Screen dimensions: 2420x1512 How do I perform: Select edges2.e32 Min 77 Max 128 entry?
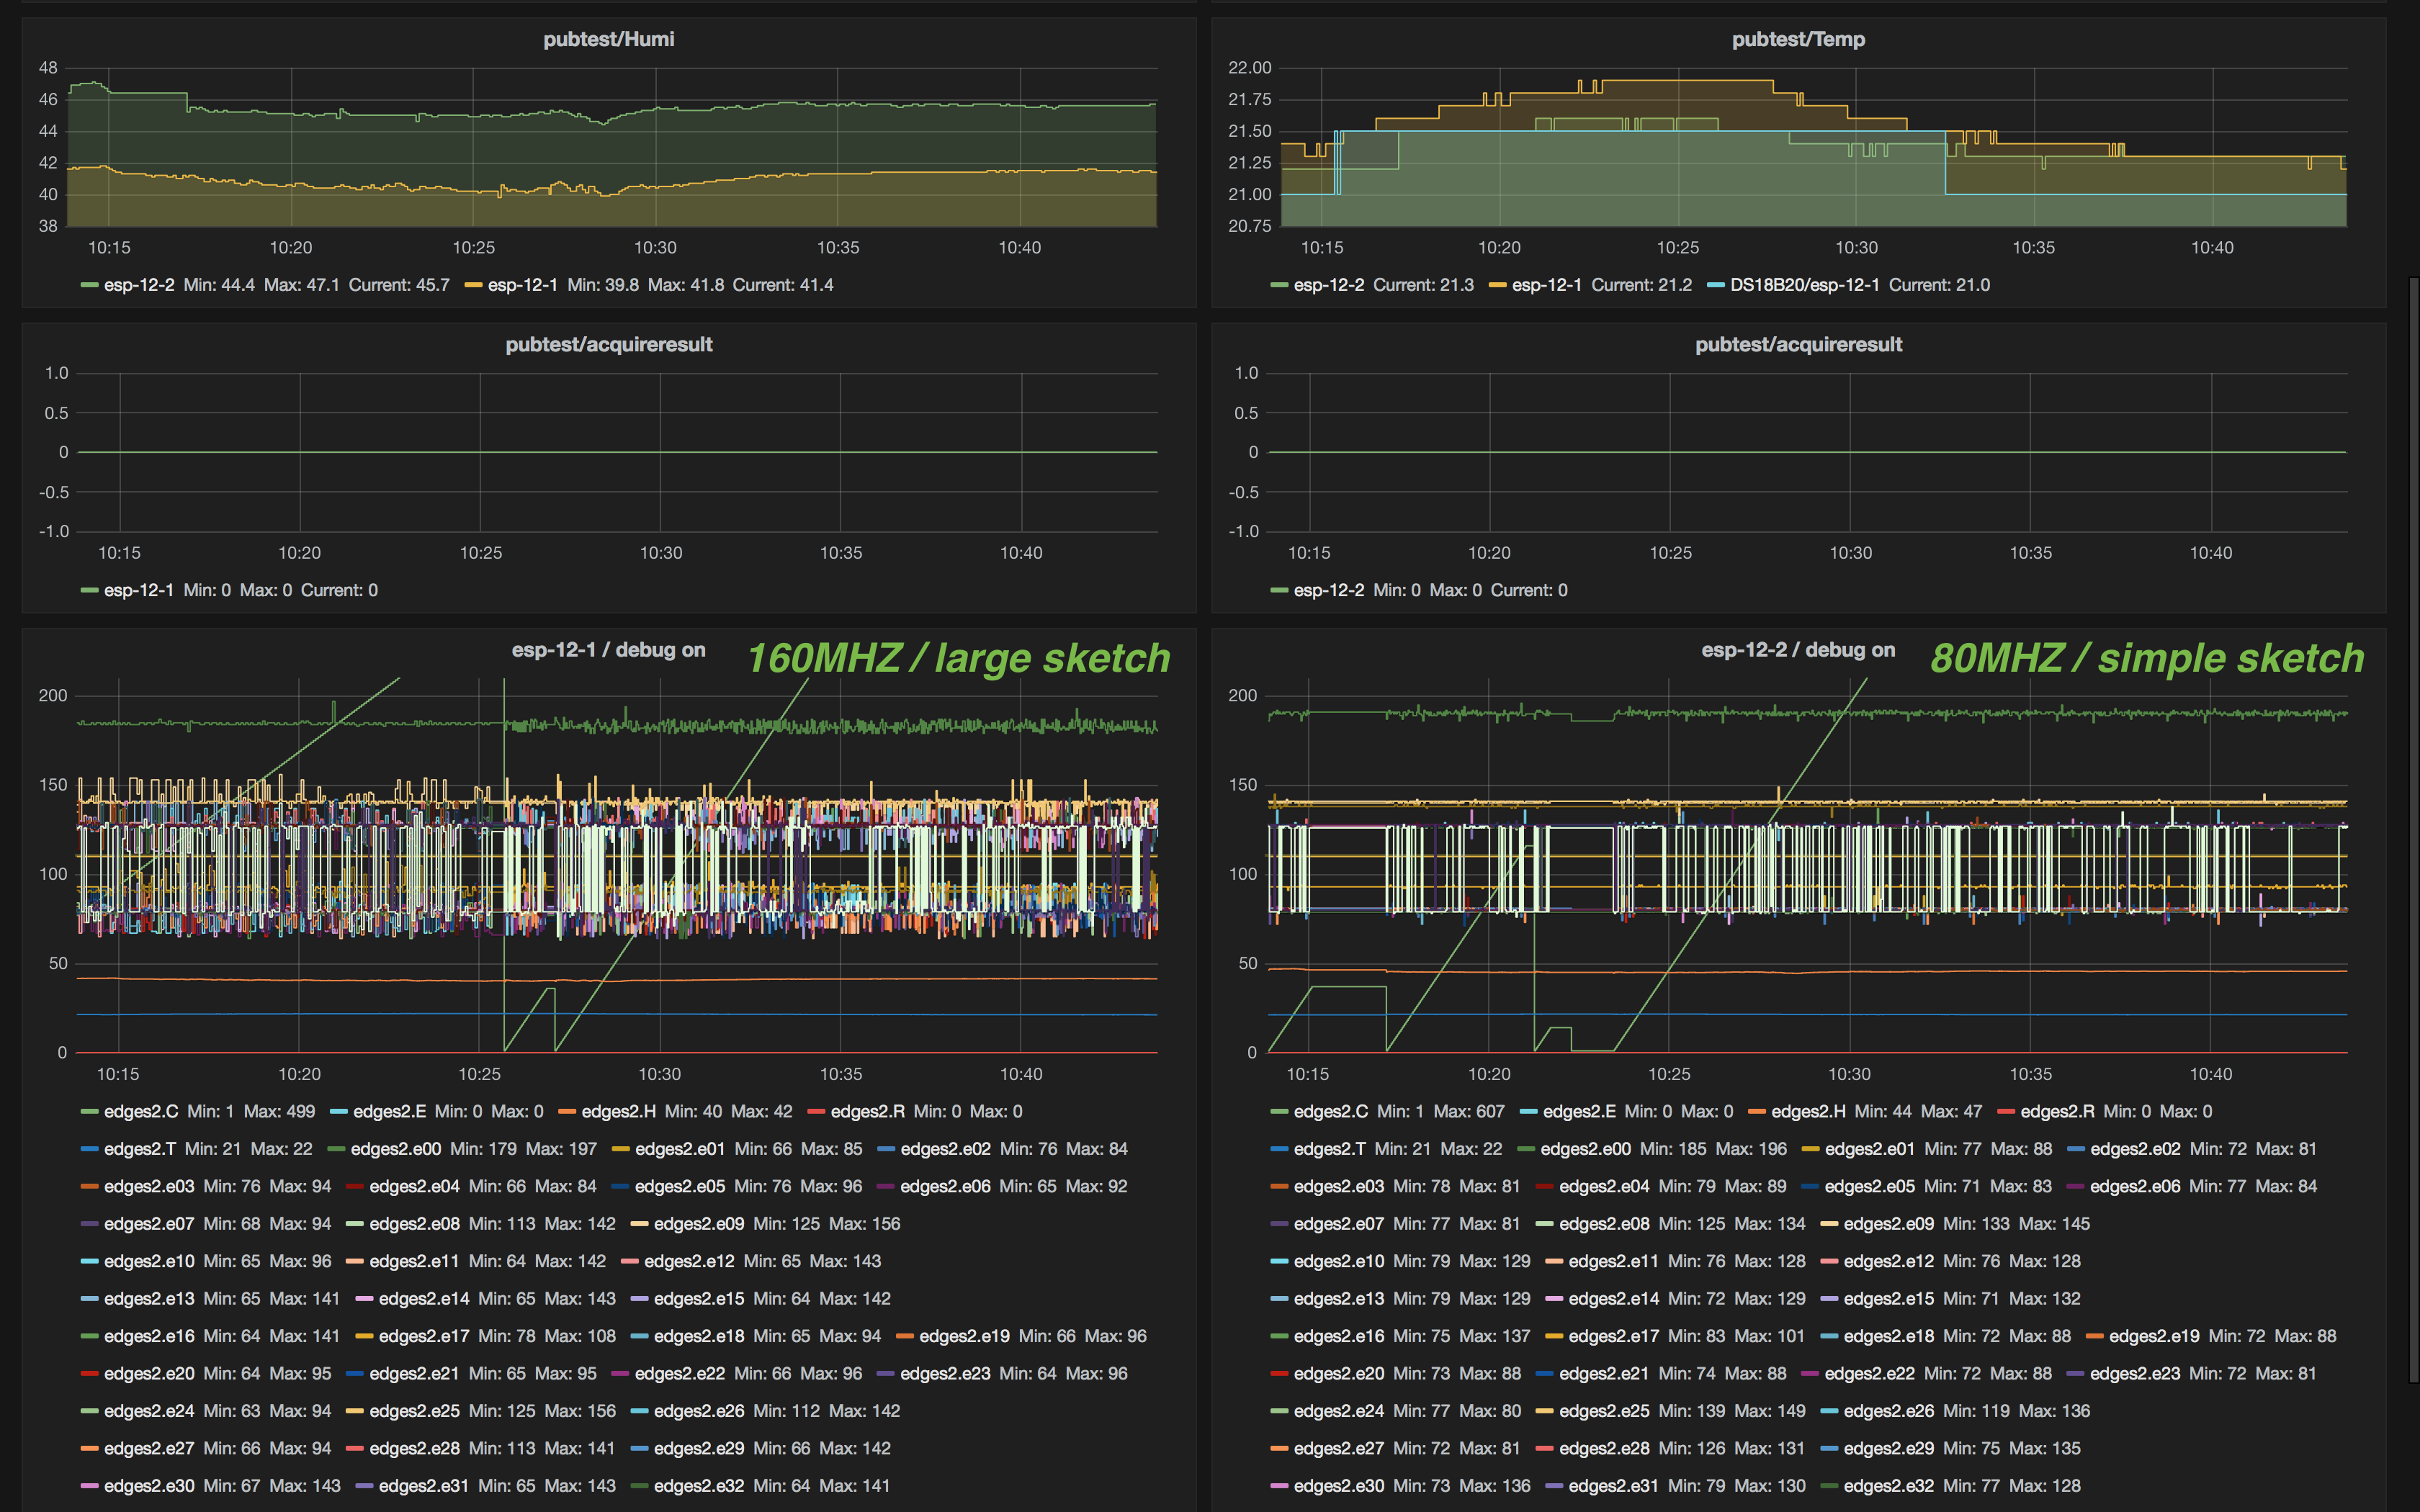click(1889, 1486)
